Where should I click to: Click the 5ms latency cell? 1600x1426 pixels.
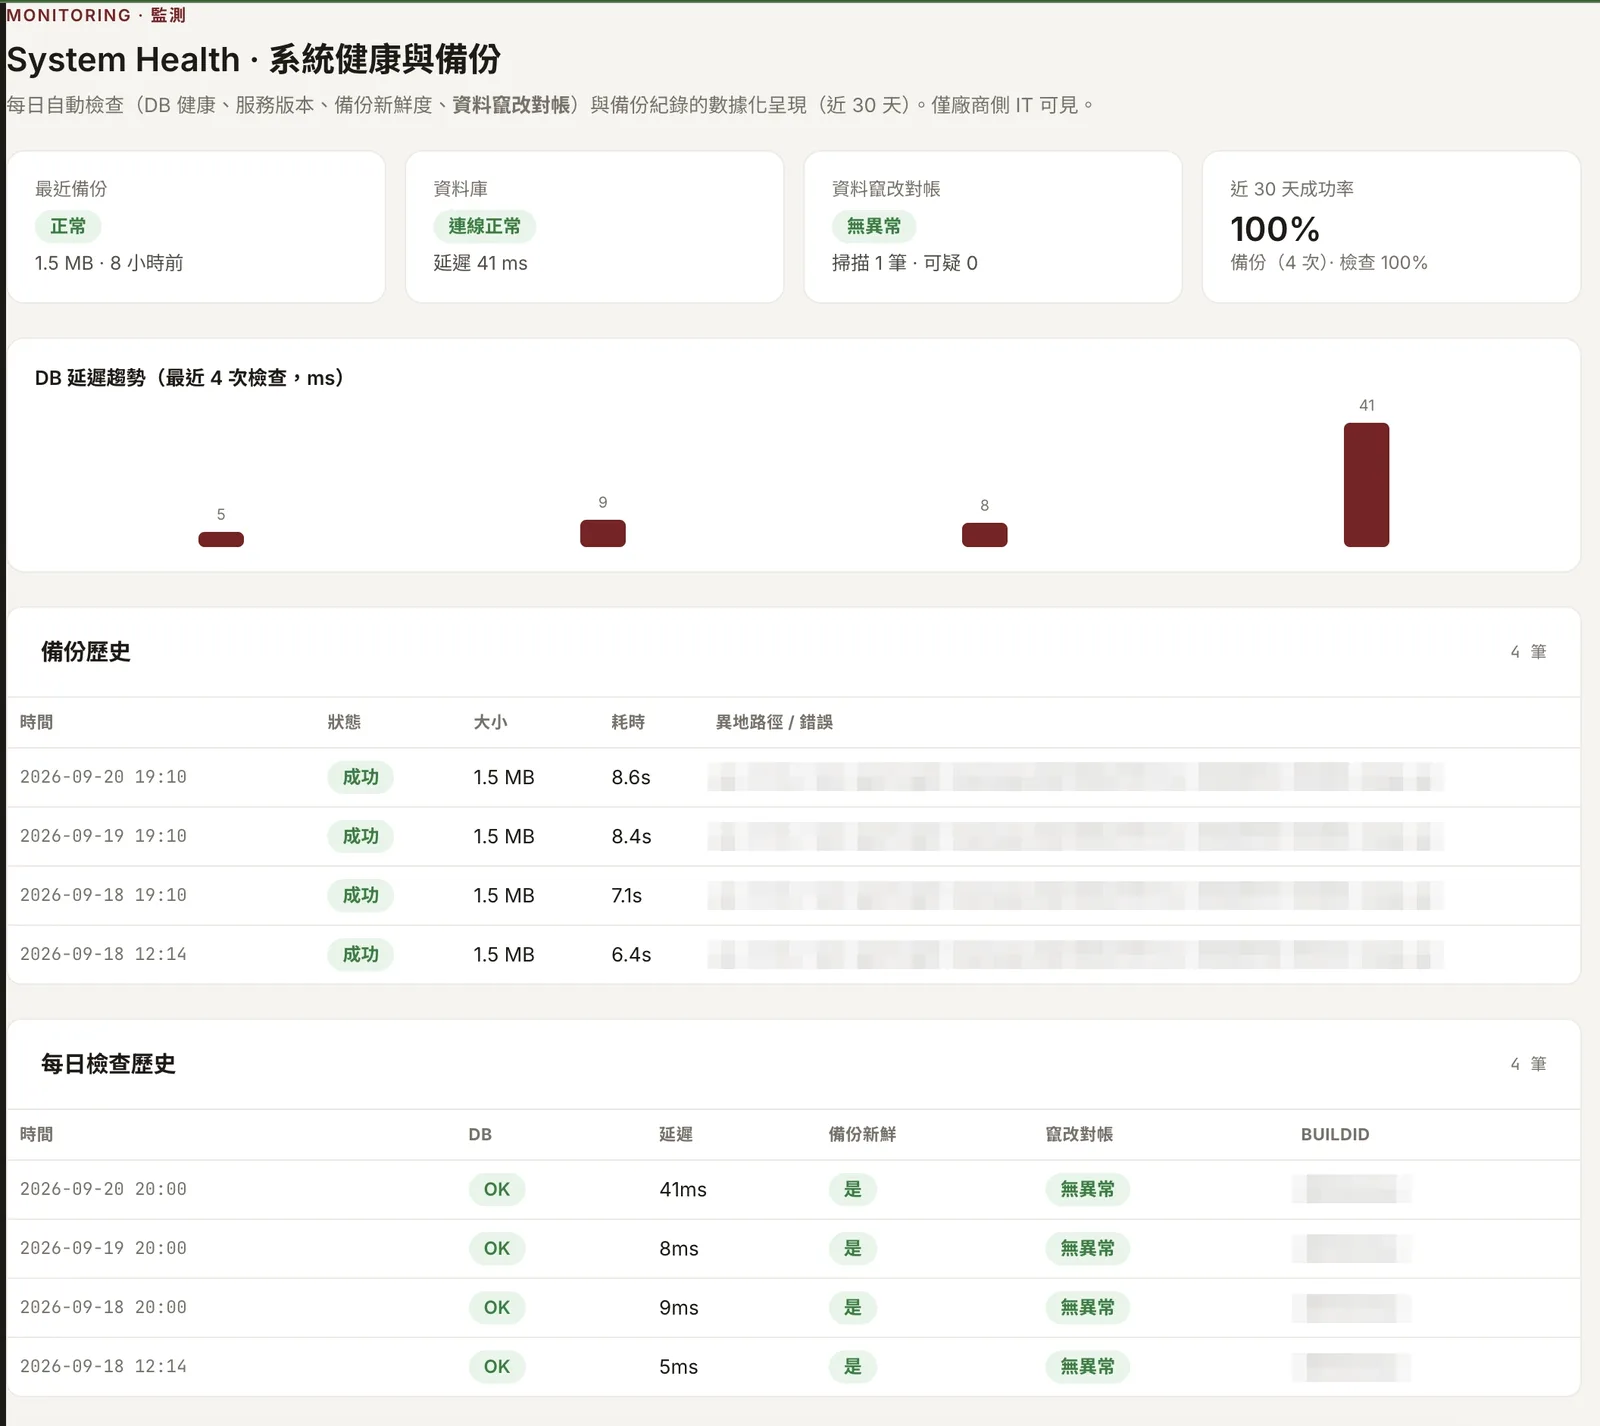pyautogui.click(x=679, y=1366)
